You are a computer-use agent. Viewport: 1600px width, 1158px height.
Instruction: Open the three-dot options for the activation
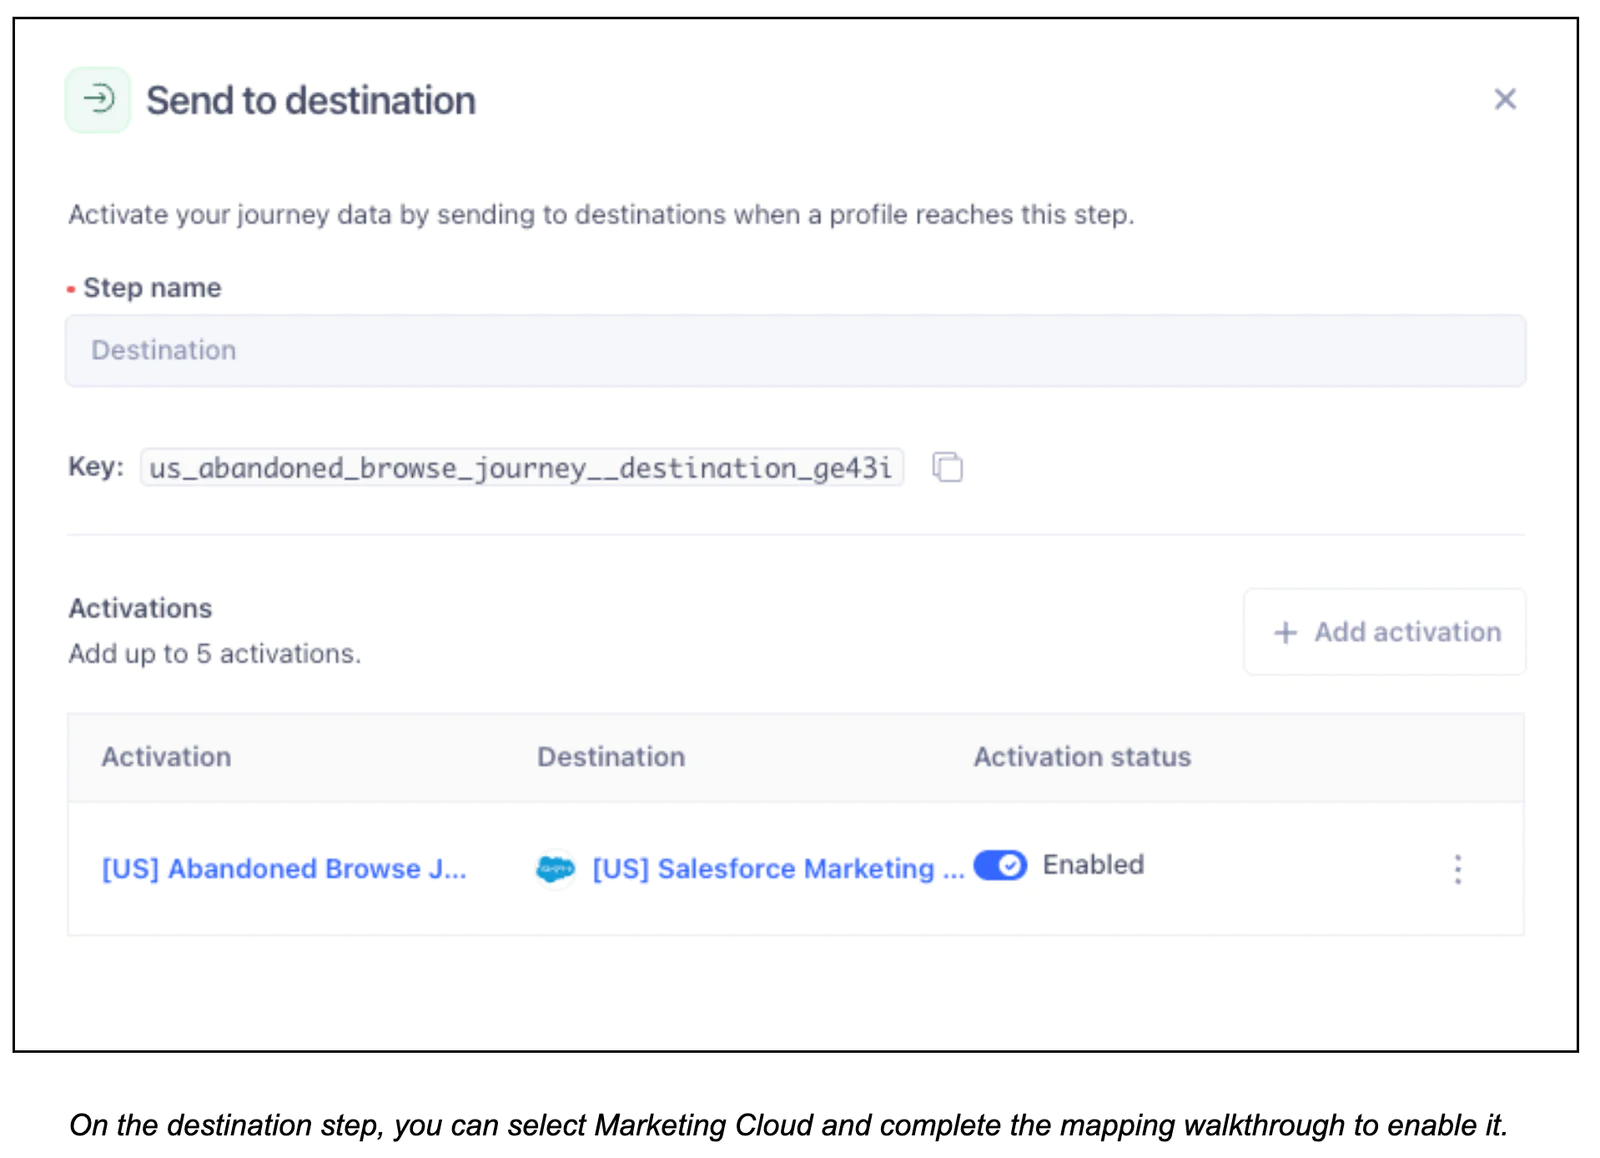[x=1458, y=869]
